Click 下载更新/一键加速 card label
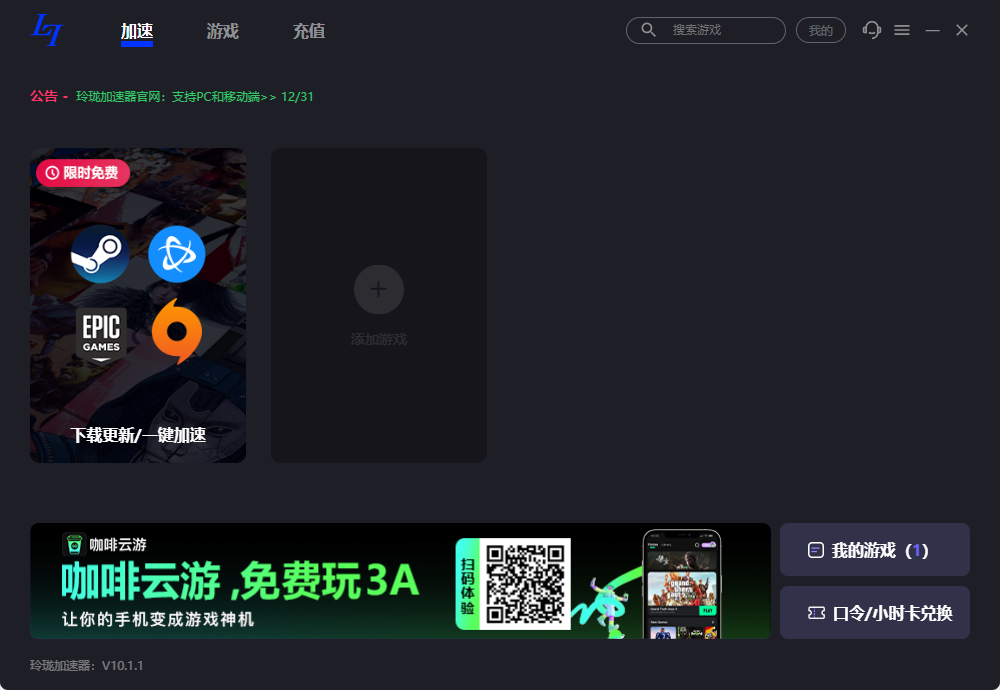1000x690 pixels. [138, 435]
